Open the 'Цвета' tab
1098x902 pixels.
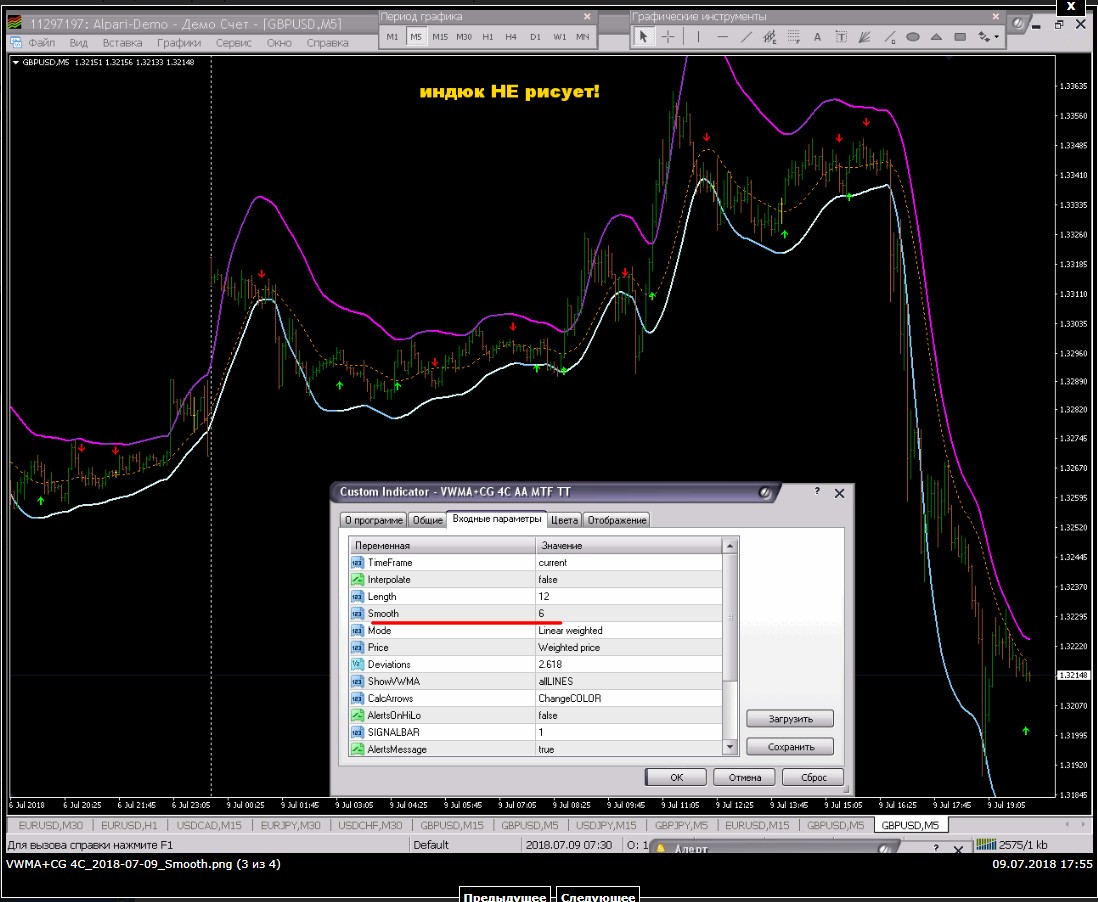pyautogui.click(x=565, y=520)
